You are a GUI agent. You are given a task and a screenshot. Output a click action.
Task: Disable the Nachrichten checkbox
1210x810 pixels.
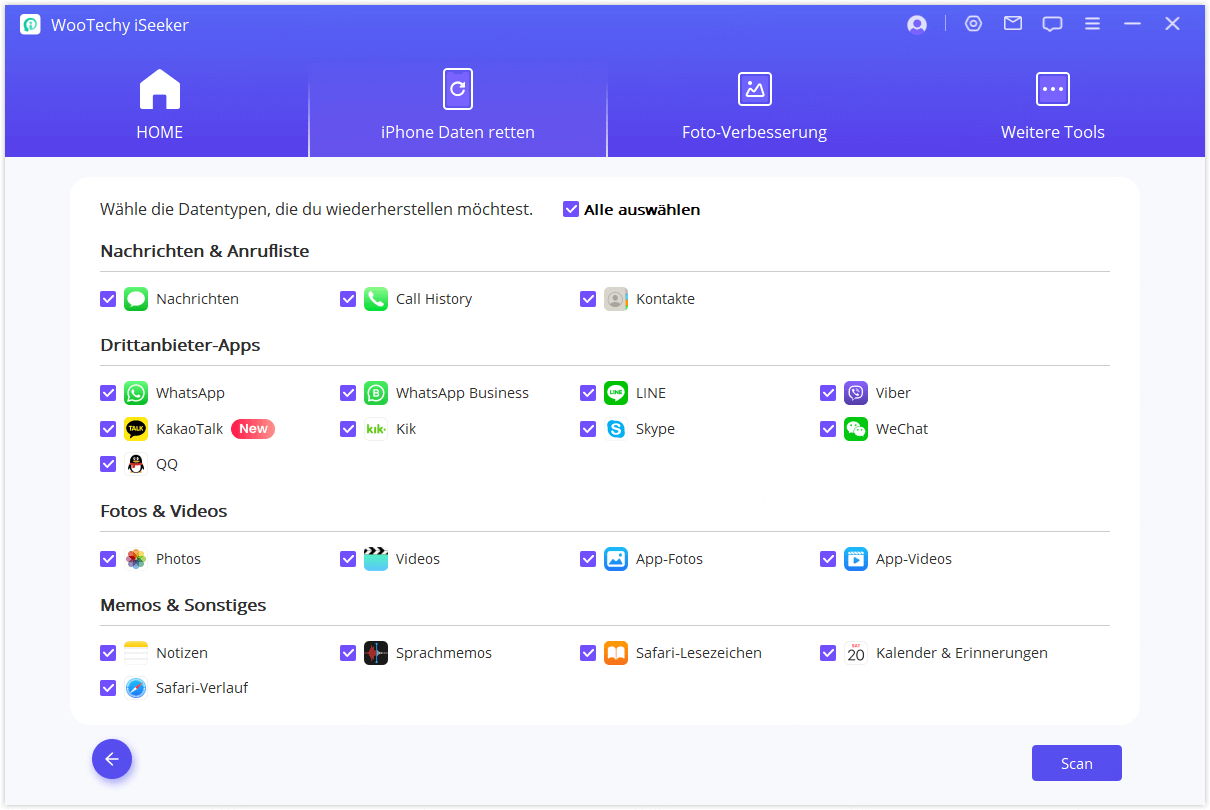pyautogui.click(x=108, y=298)
